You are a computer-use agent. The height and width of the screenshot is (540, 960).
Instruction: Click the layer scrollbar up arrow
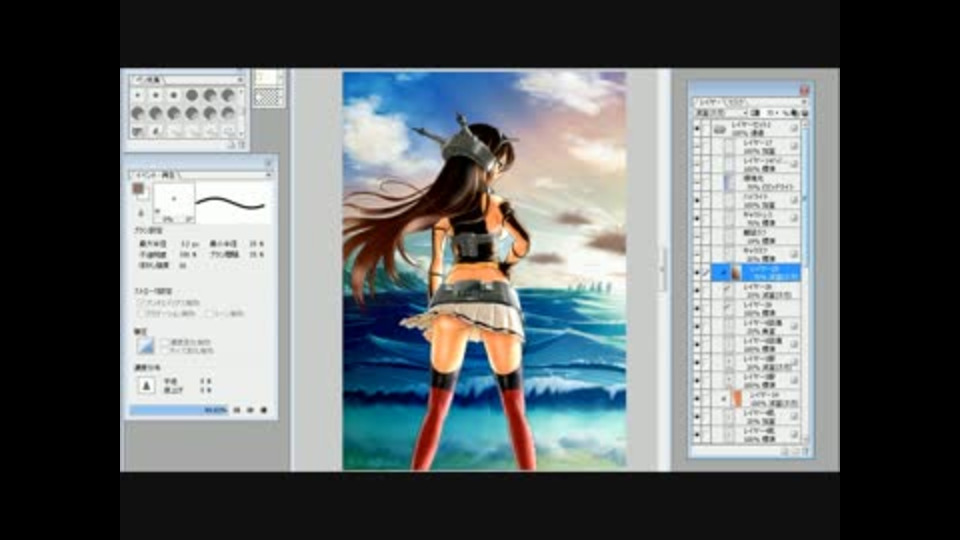tap(805, 124)
